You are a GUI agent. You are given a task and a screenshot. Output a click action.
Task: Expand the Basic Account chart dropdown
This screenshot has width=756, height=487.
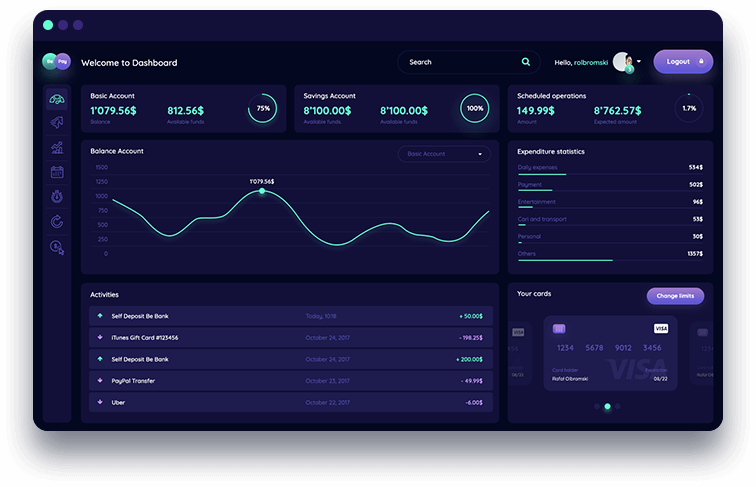pos(445,154)
